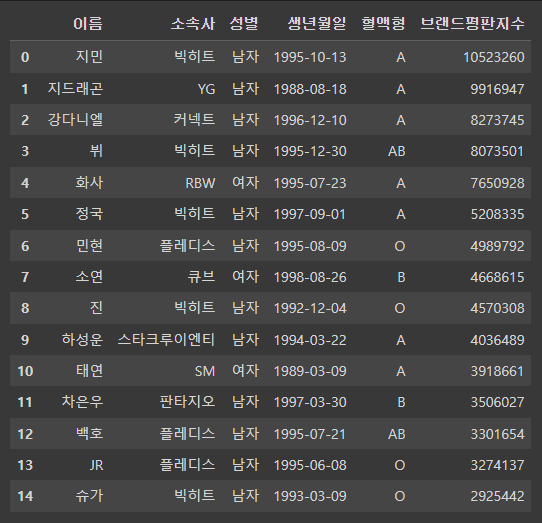Select the name cell 화사

89,183
